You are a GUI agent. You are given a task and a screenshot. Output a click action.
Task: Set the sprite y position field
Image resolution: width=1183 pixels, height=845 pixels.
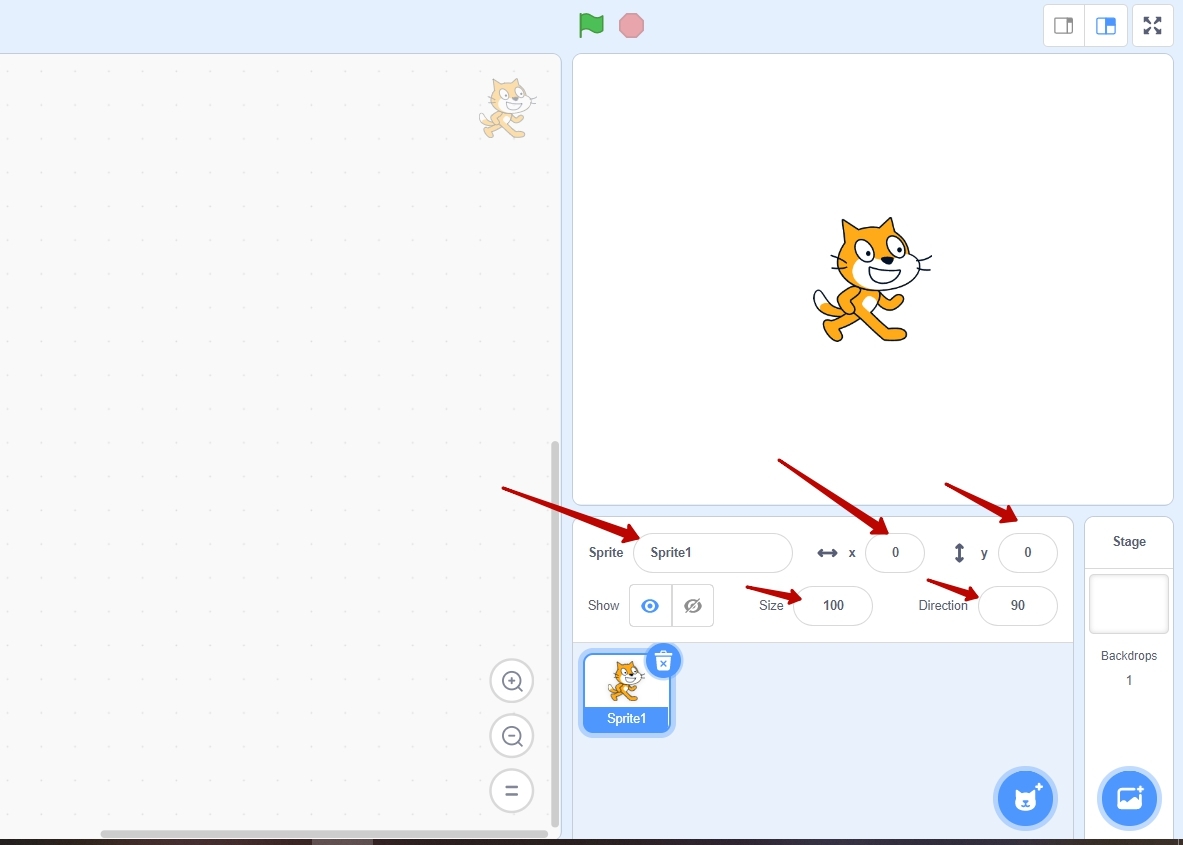point(1028,553)
